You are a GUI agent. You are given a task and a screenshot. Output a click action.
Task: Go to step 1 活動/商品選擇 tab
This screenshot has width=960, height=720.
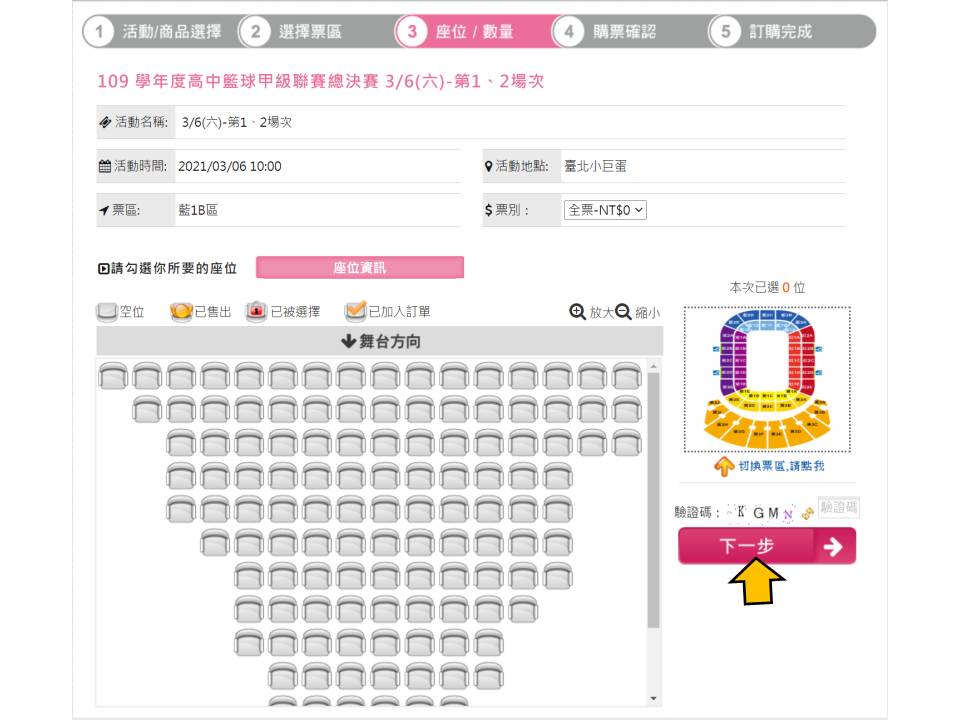158,32
